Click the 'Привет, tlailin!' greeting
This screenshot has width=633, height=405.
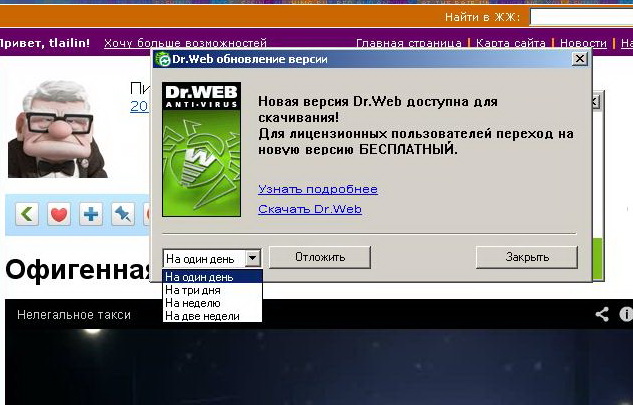point(45,43)
